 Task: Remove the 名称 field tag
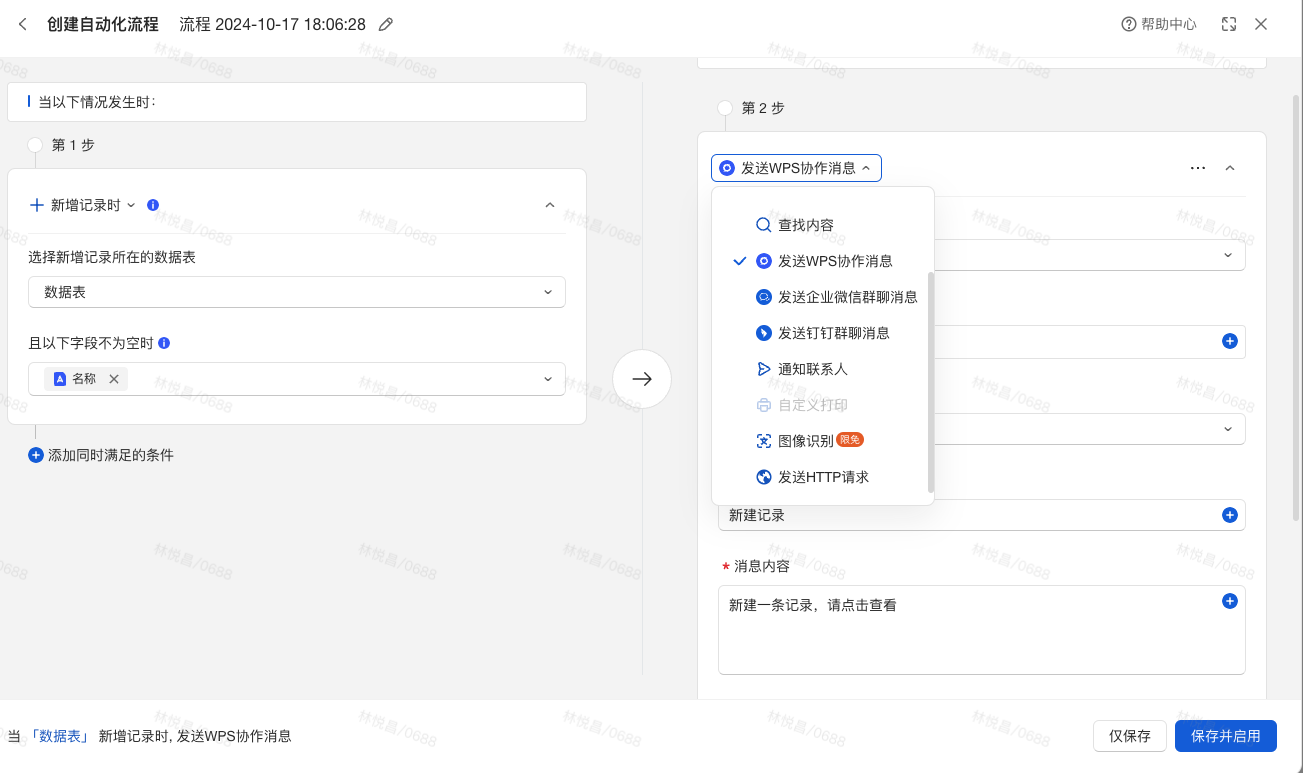click(114, 379)
